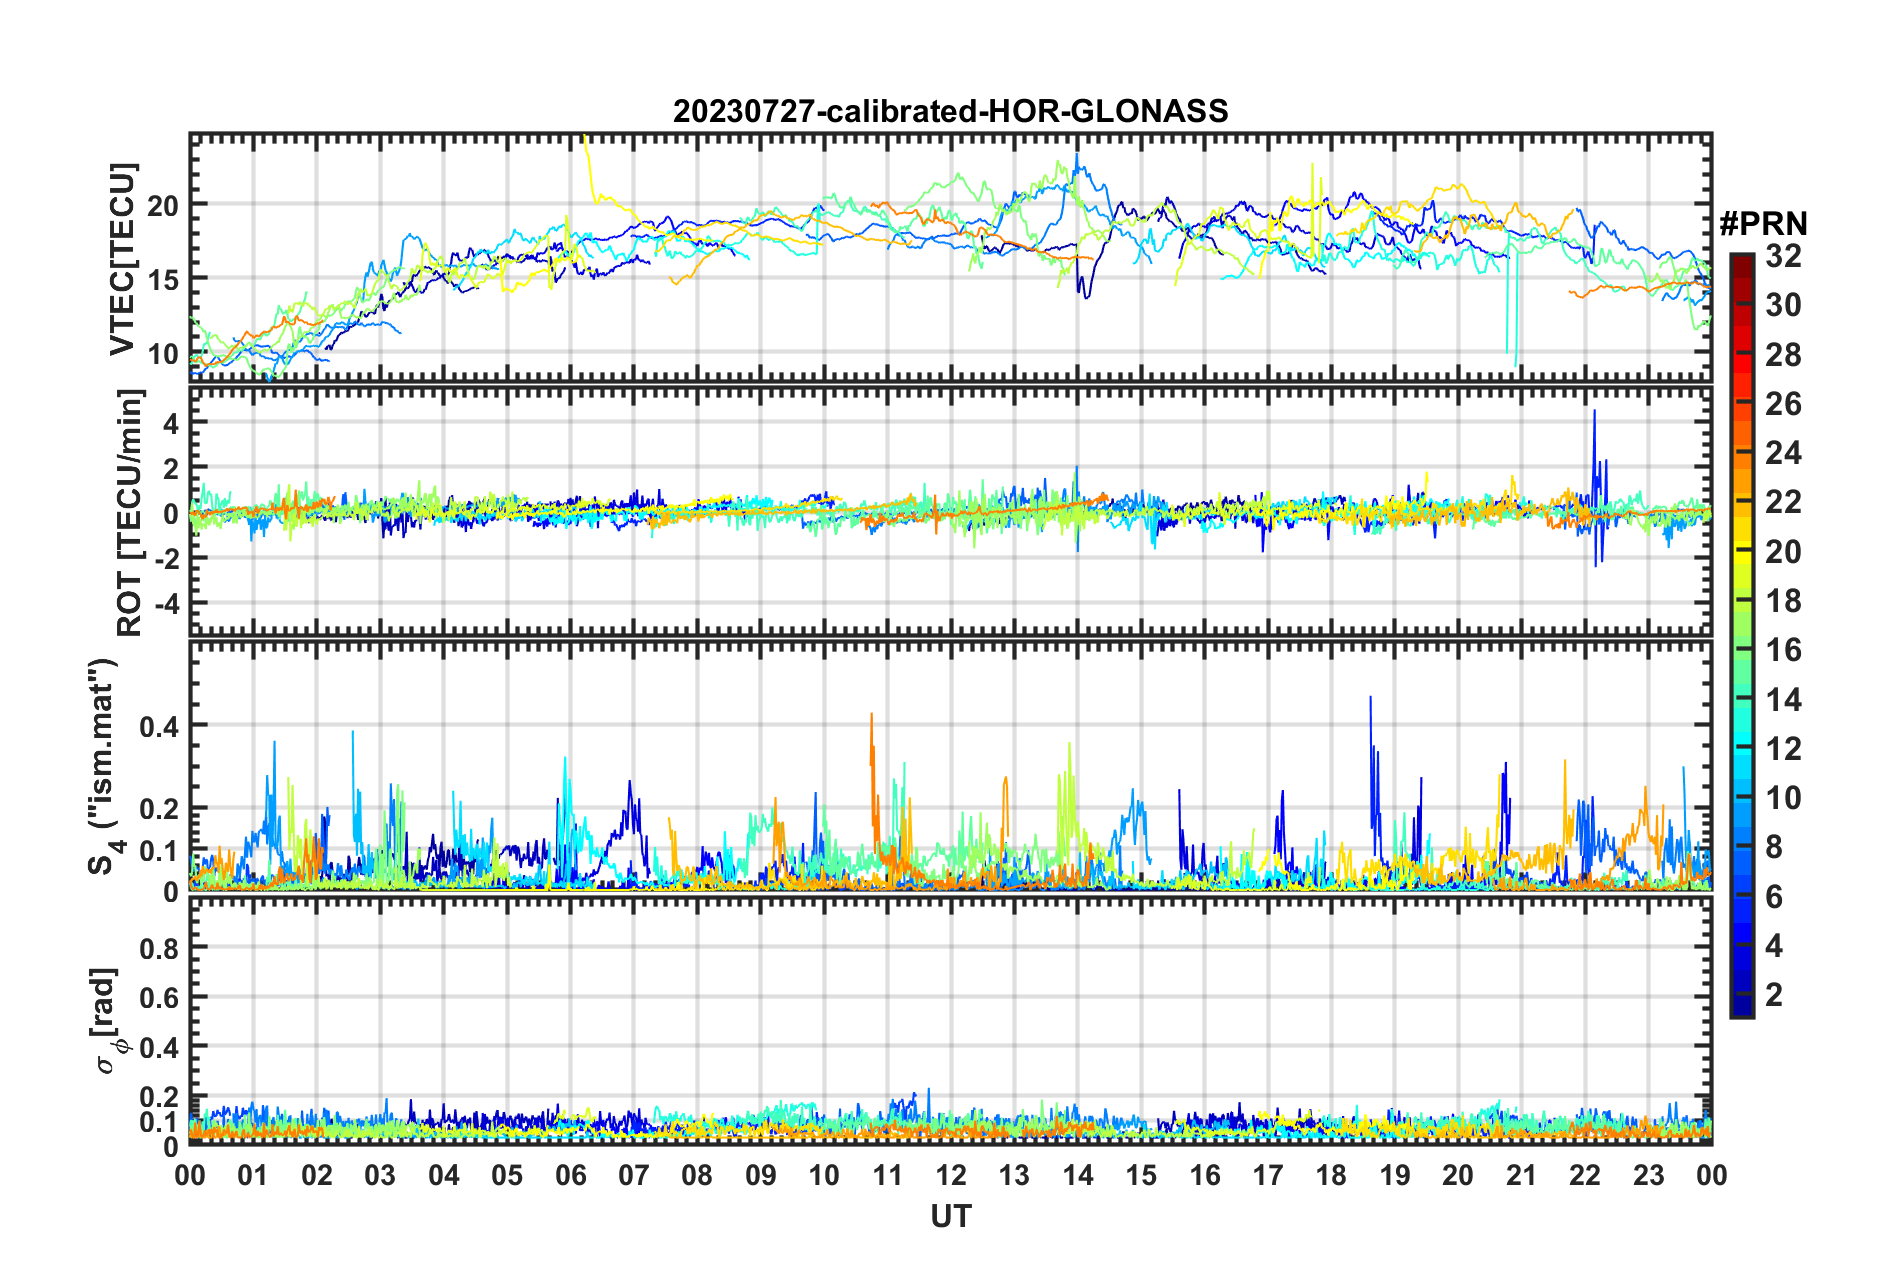The height and width of the screenshot is (1272, 1902).
Task: Select sigma-phi axis tick label 0.2
Action: coord(160,1098)
